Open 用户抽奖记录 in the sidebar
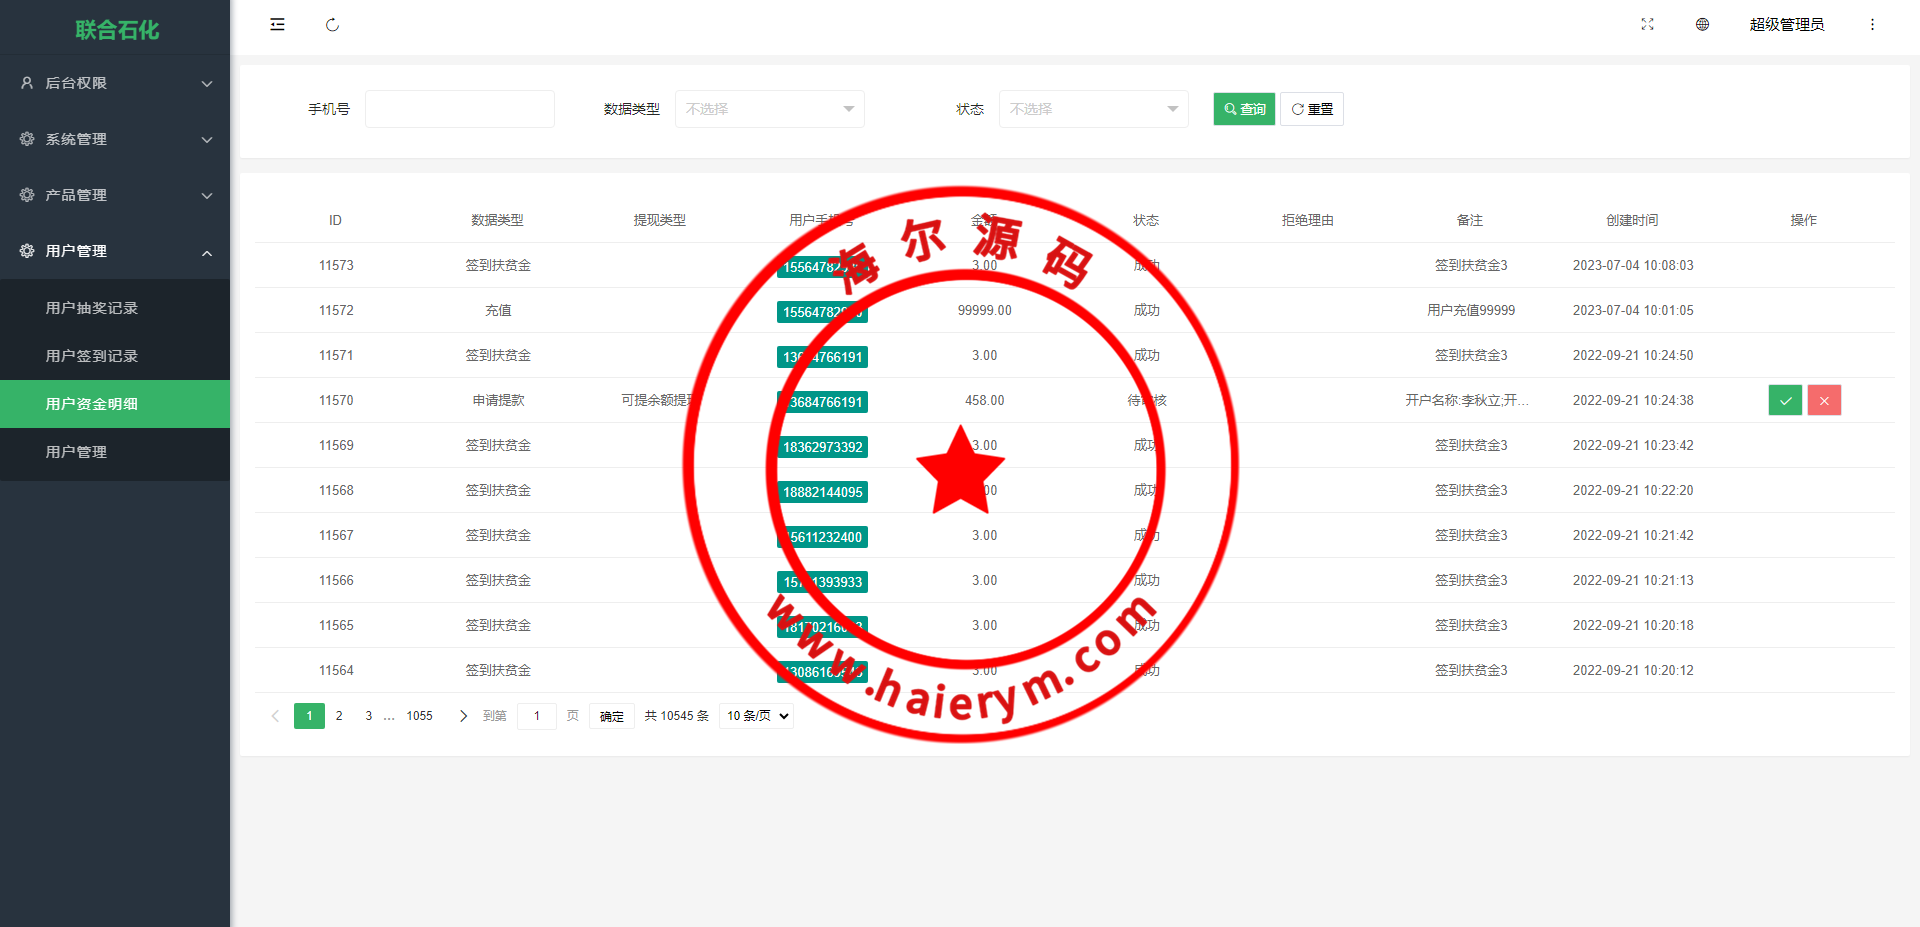This screenshot has width=1920, height=927. pos(92,308)
